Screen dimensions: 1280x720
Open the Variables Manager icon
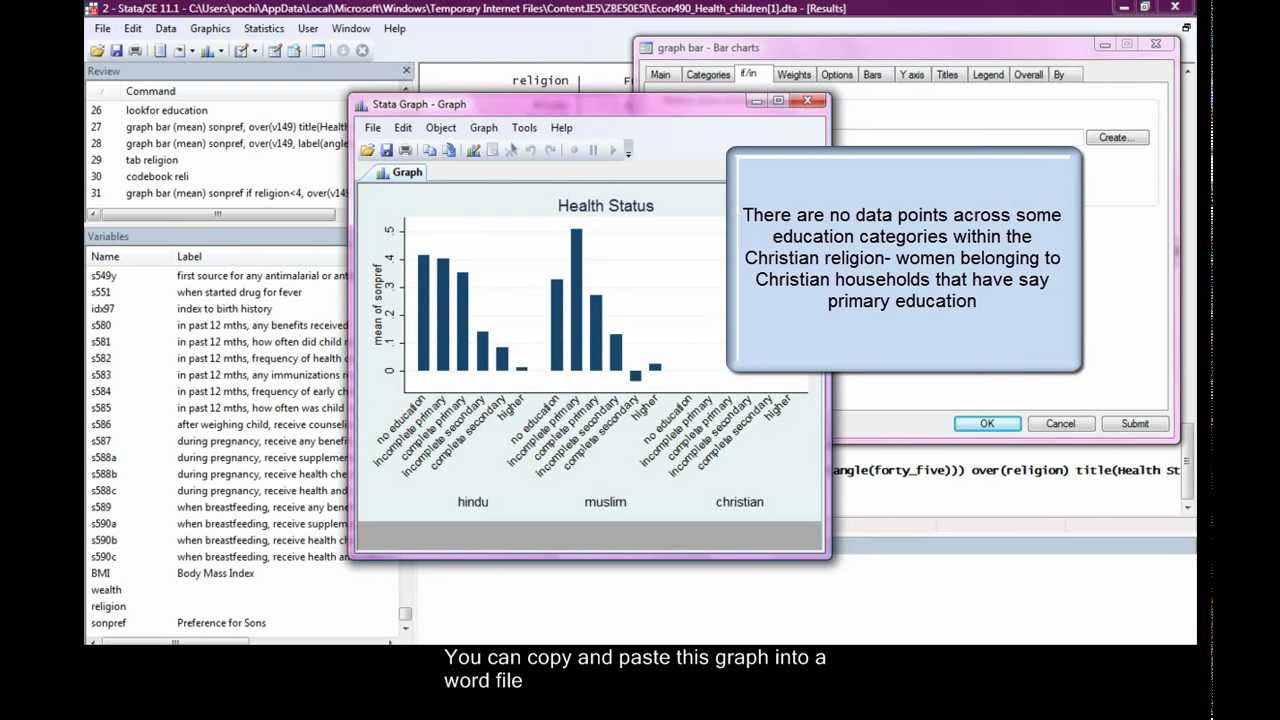click(x=318, y=50)
